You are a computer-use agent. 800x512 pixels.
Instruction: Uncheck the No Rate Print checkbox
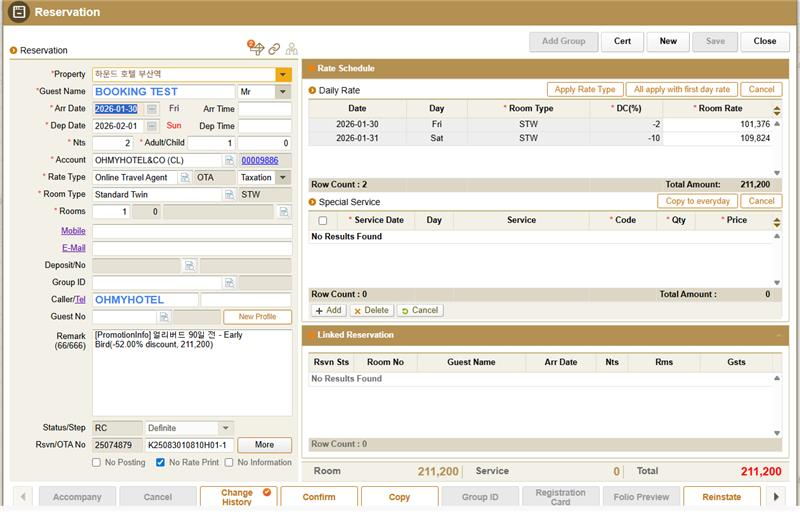(x=160, y=463)
